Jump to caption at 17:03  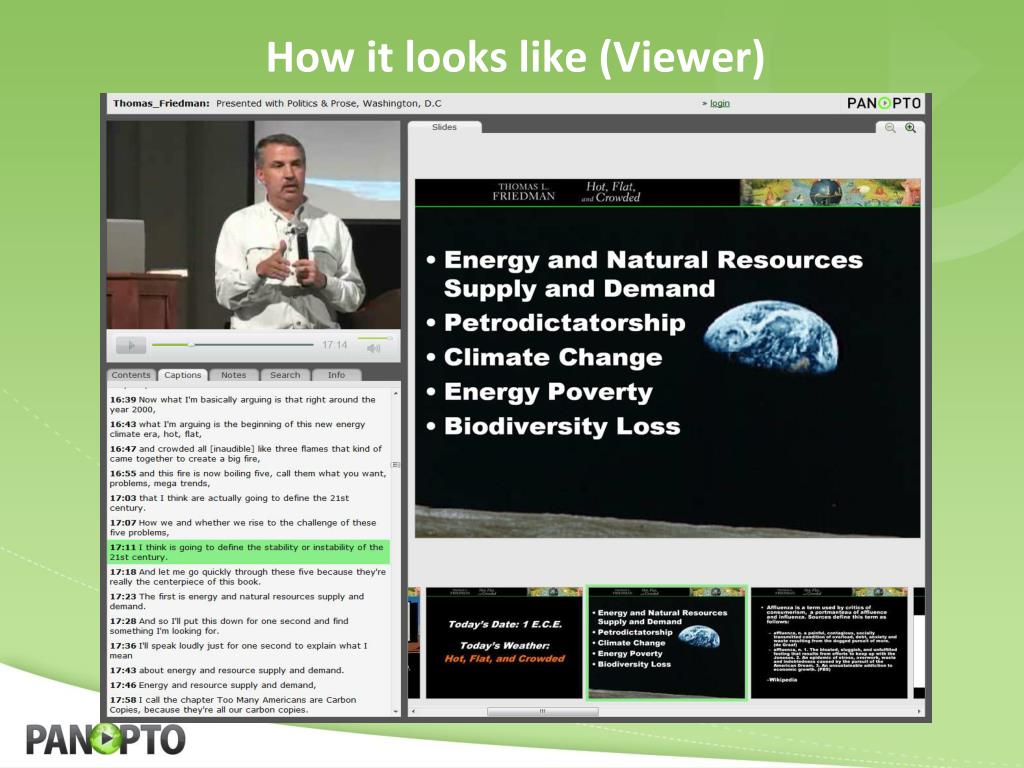pos(248,503)
